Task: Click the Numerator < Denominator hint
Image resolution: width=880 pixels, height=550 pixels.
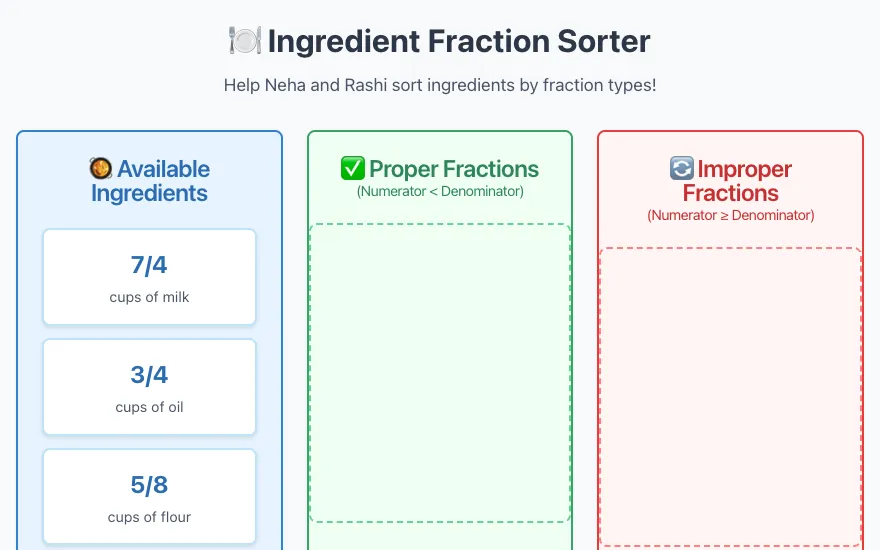Action: tap(440, 191)
